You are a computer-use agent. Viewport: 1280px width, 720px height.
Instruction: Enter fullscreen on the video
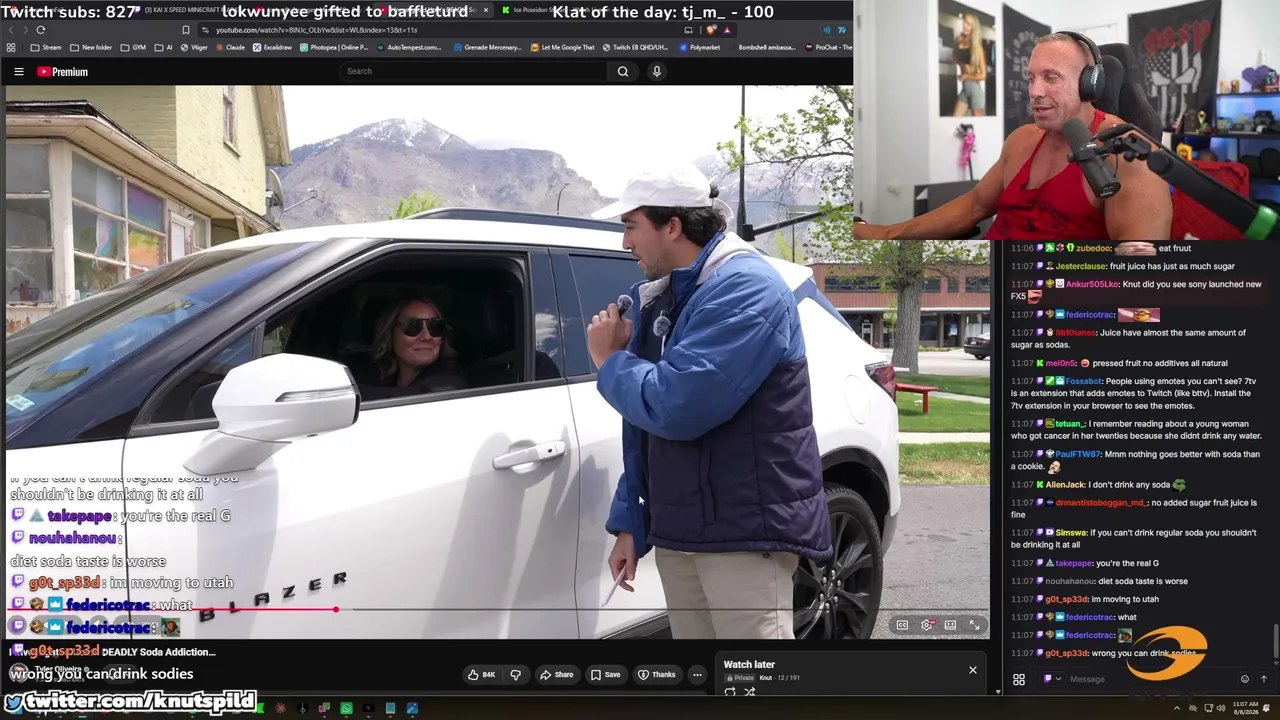pos(975,625)
